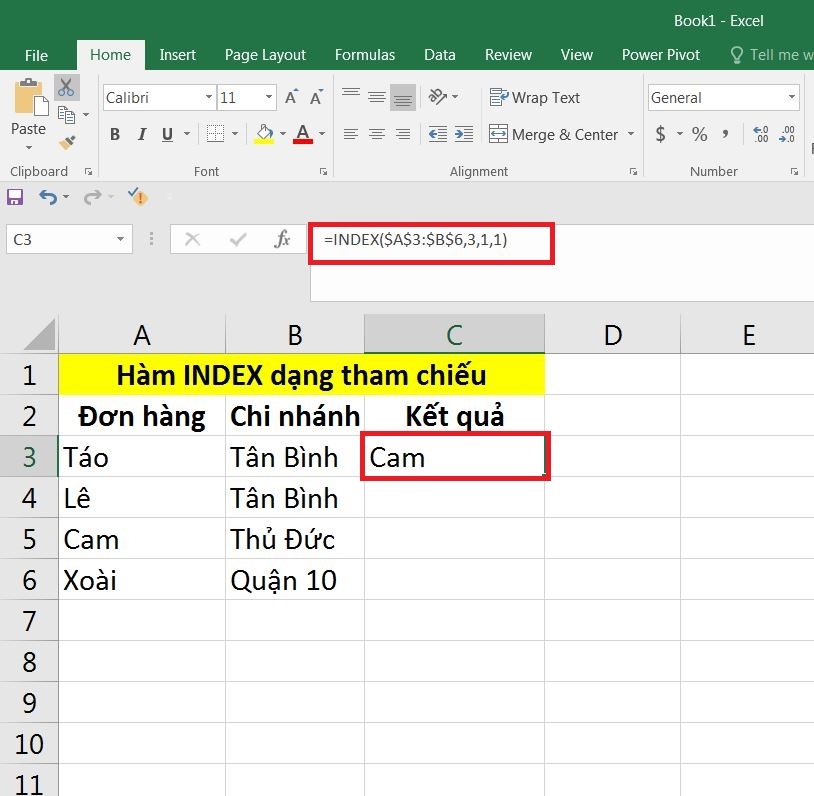814x796 pixels.
Task: Toggle Center alignment for the selection
Action: [376, 134]
